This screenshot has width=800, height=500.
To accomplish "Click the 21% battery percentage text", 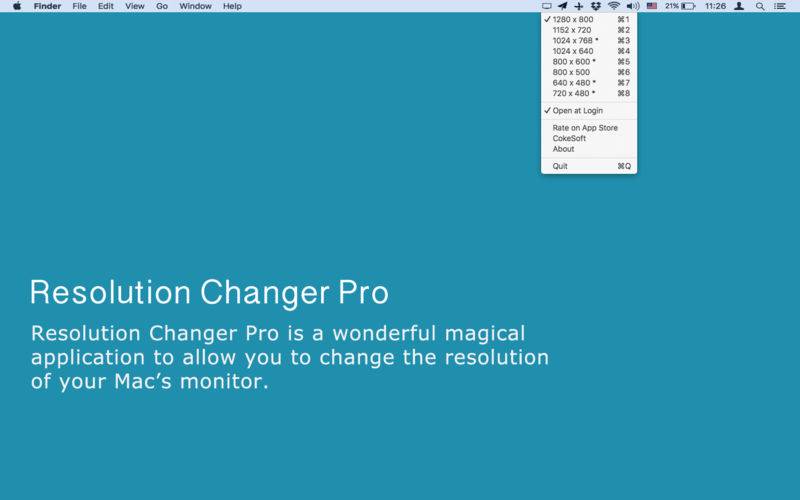I will click(672, 6).
